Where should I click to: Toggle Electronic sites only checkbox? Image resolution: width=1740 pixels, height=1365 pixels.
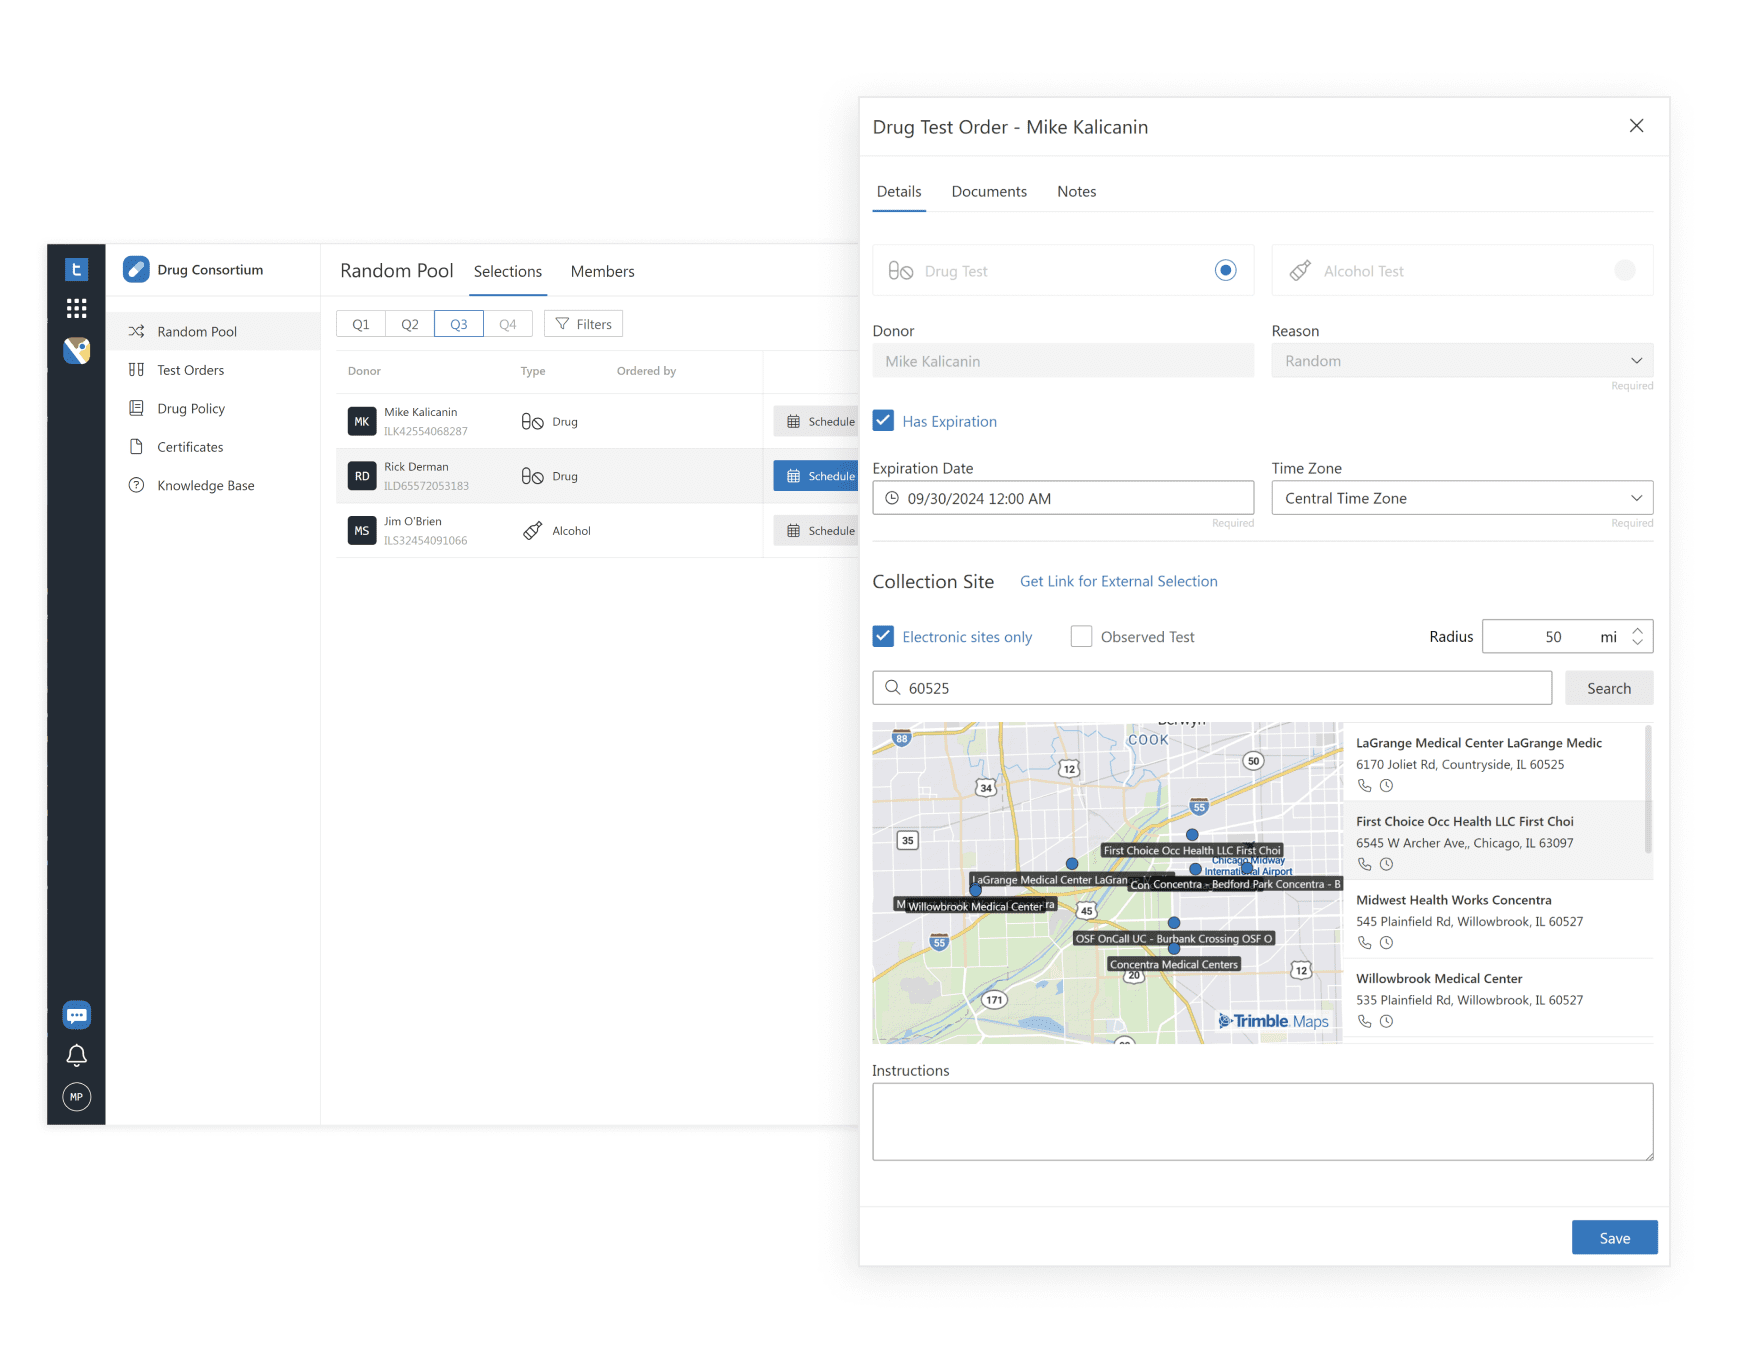click(x=883, y=637)
